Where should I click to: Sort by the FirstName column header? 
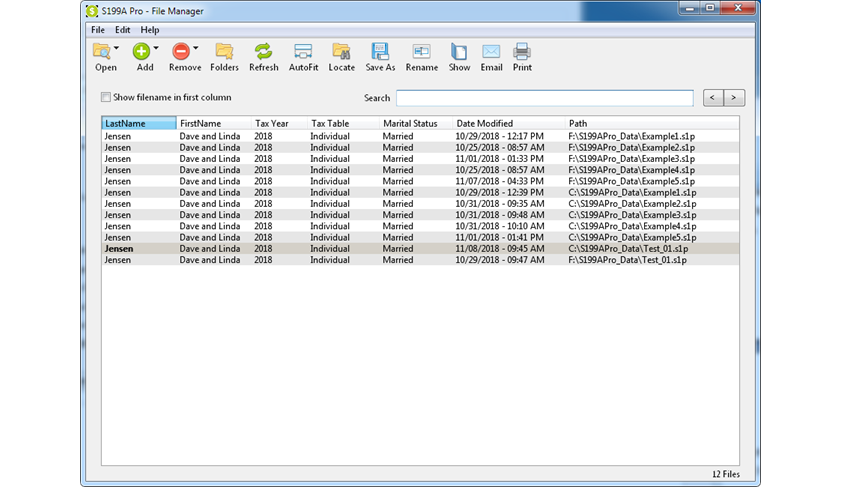point(214,123)
